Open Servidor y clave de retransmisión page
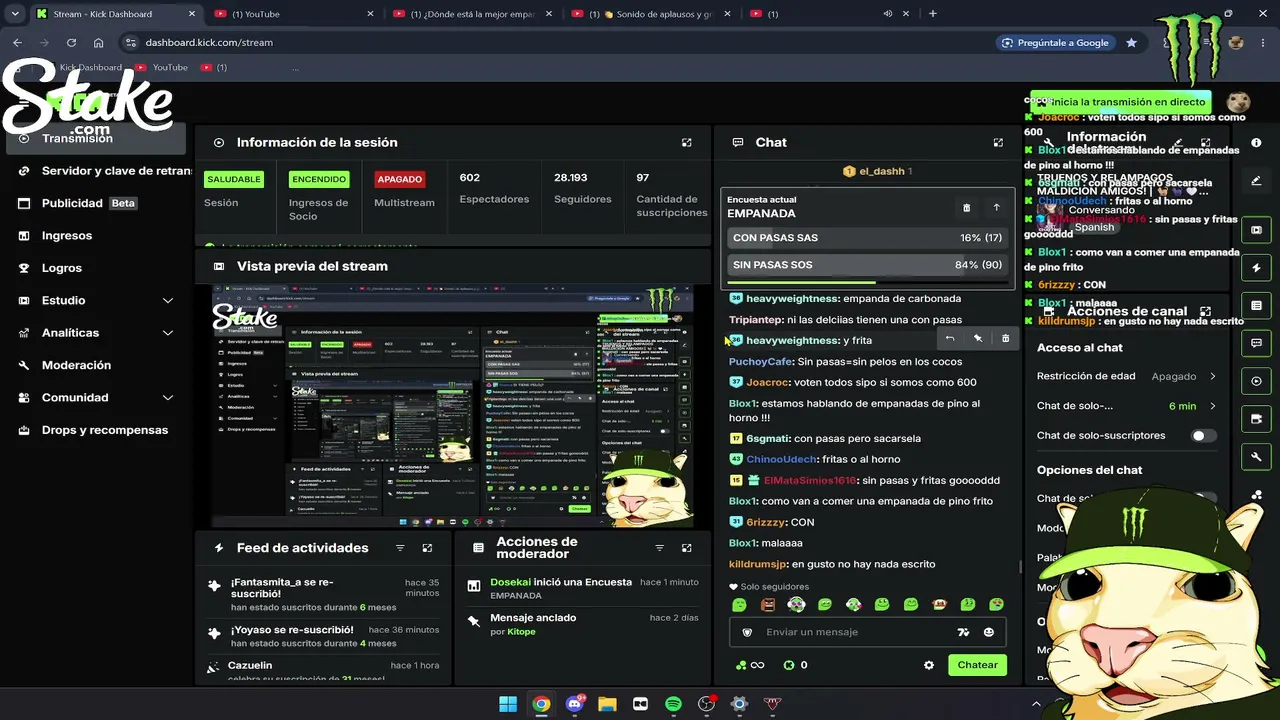1280x720 pixels. click(x=105, y=171)
